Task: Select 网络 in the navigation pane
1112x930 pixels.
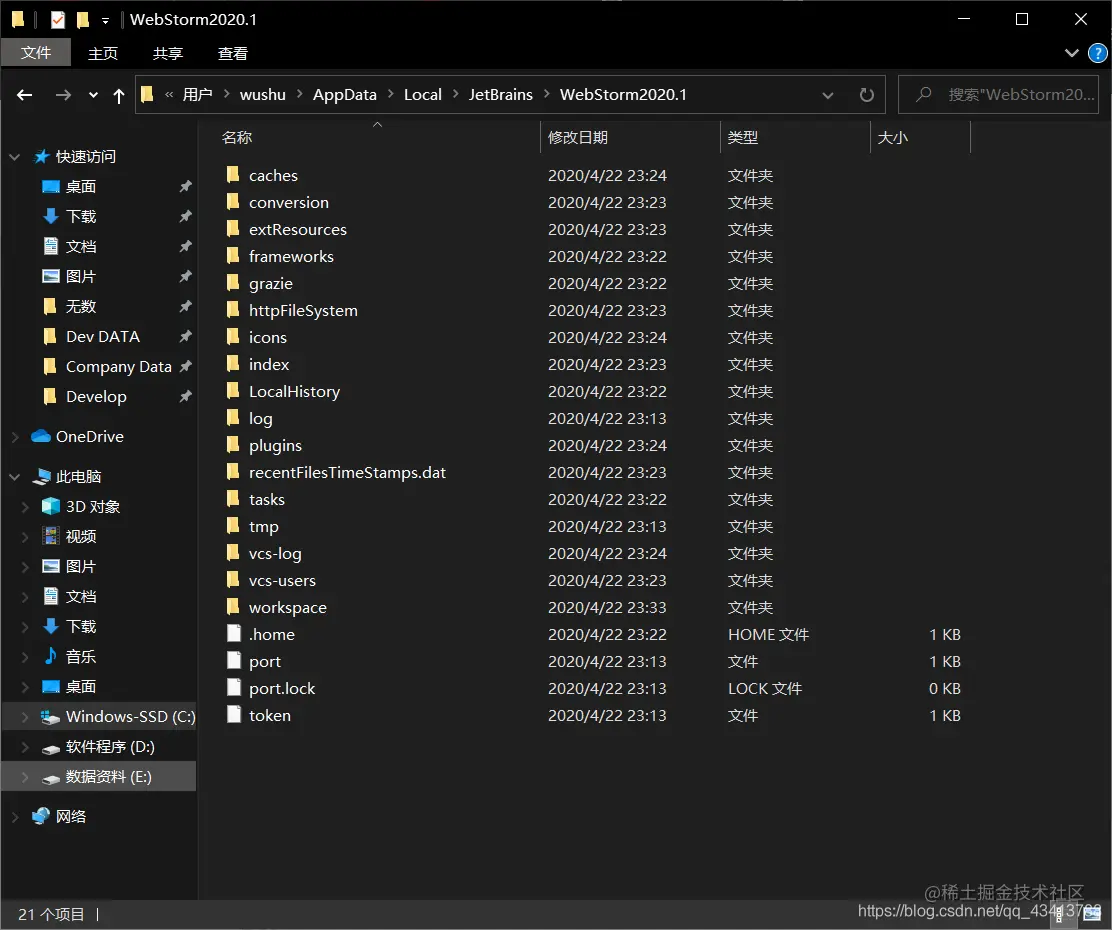Action: tap(71, 816)
